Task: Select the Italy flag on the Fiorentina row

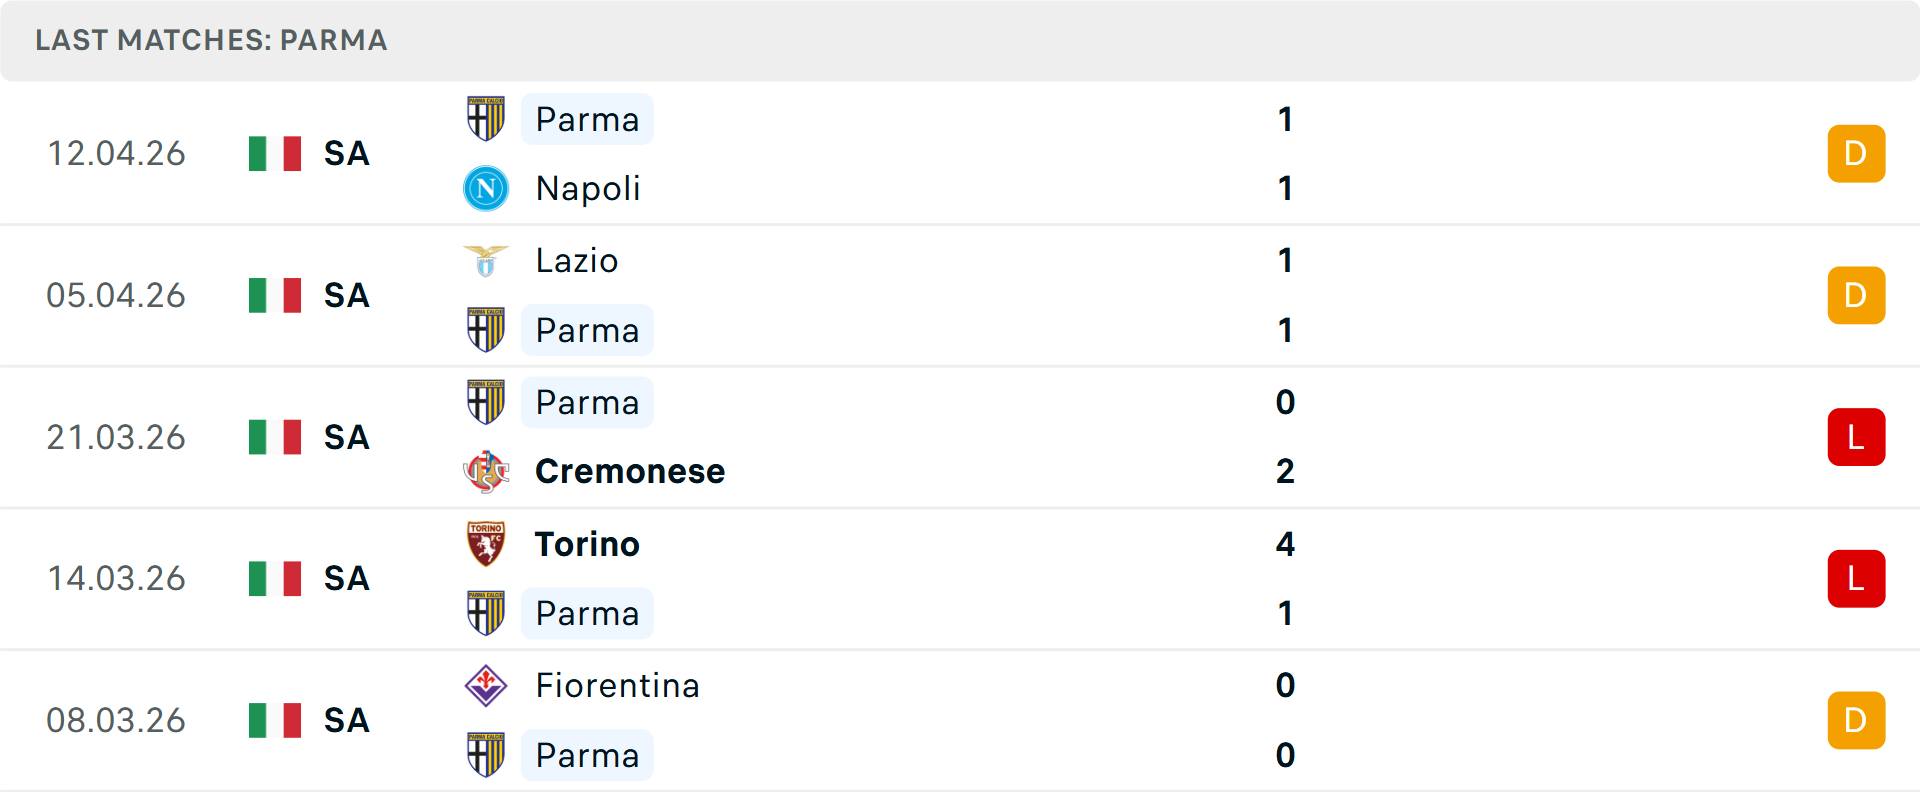Action: (274, 720)
